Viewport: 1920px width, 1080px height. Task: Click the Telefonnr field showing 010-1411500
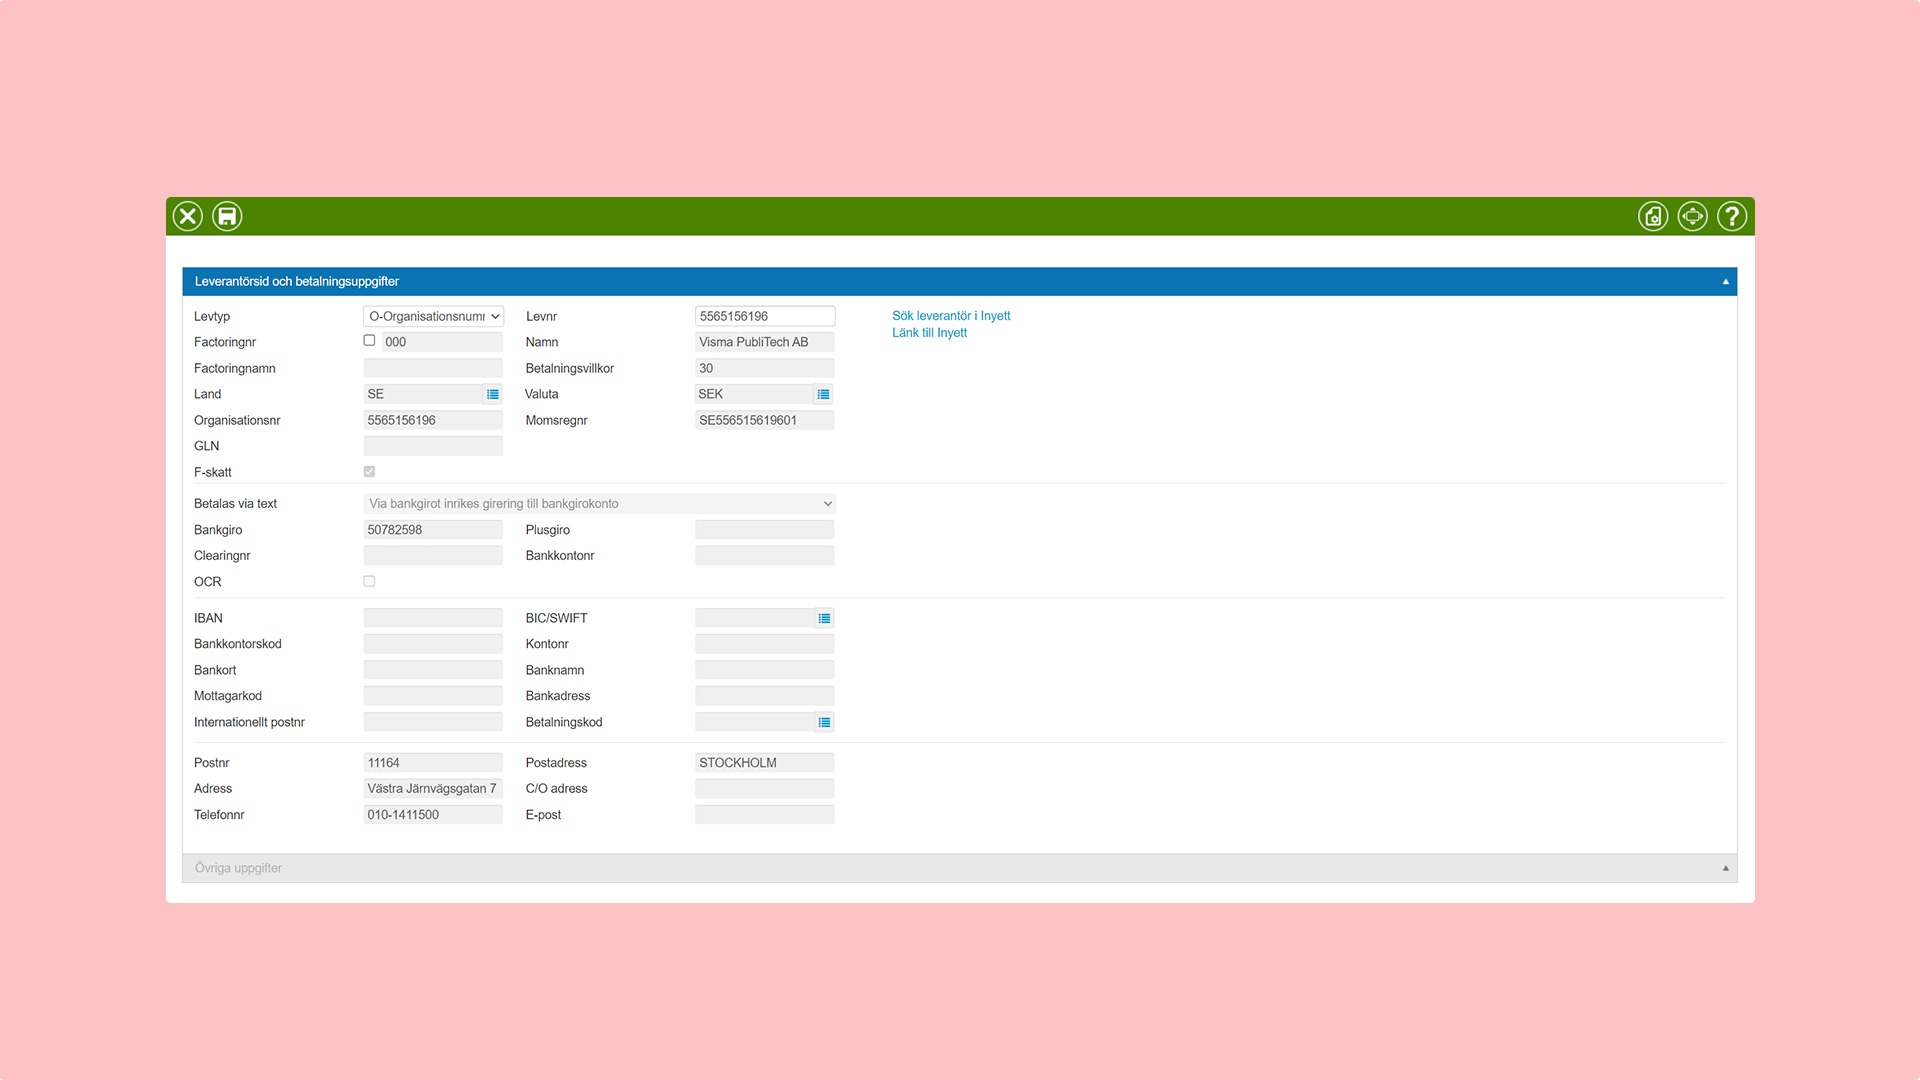click(433, 815)
